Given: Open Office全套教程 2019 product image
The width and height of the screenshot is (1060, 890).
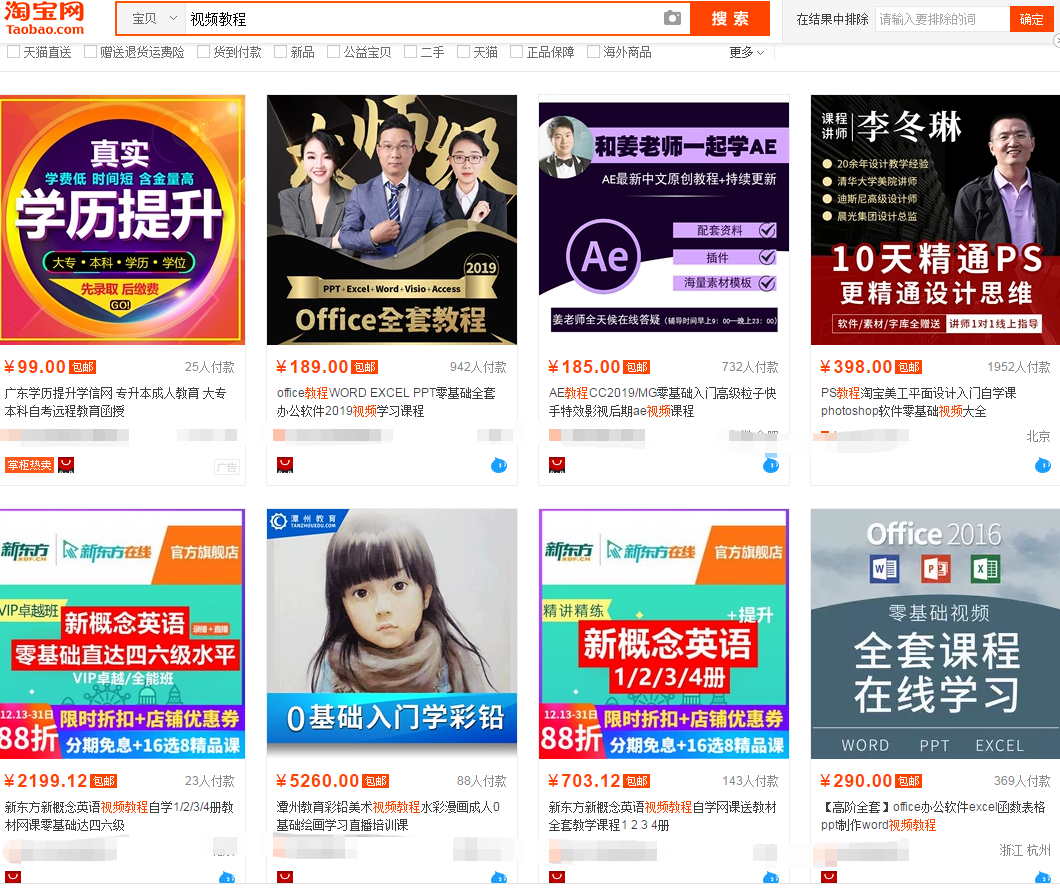Looking at the screenshot, I should tap(392, 220).
